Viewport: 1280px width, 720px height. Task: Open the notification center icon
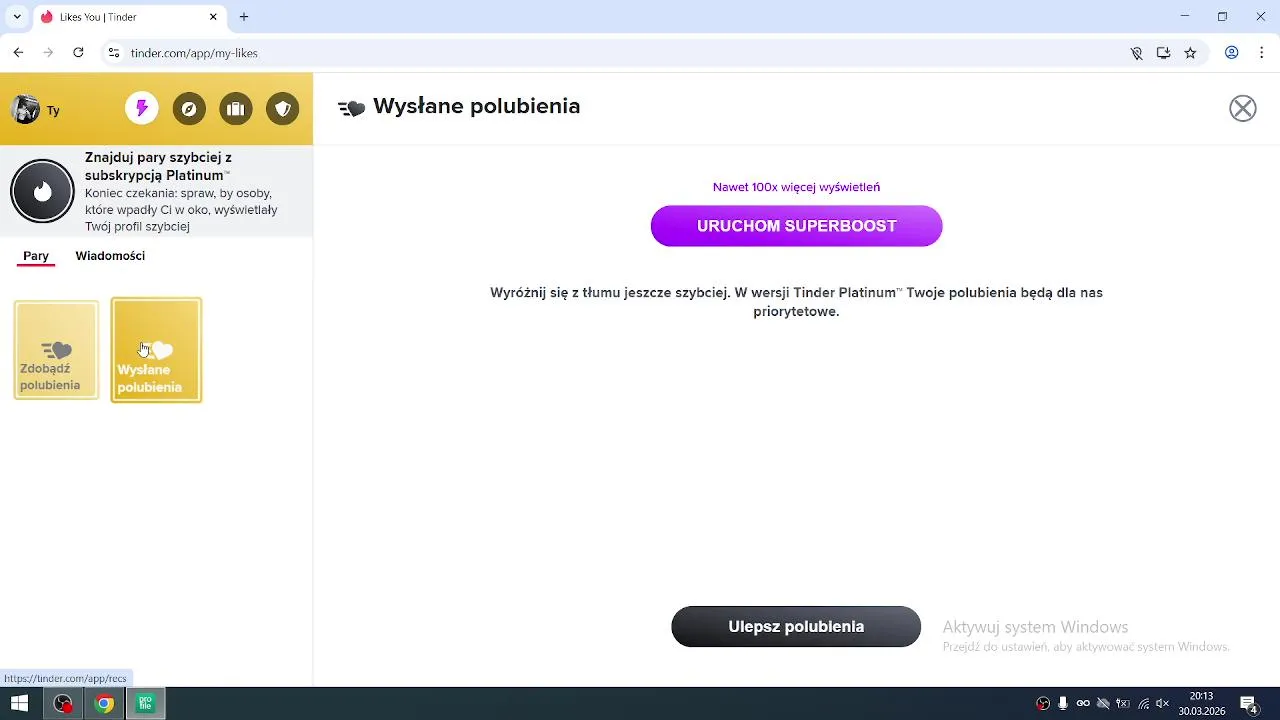1248,704
